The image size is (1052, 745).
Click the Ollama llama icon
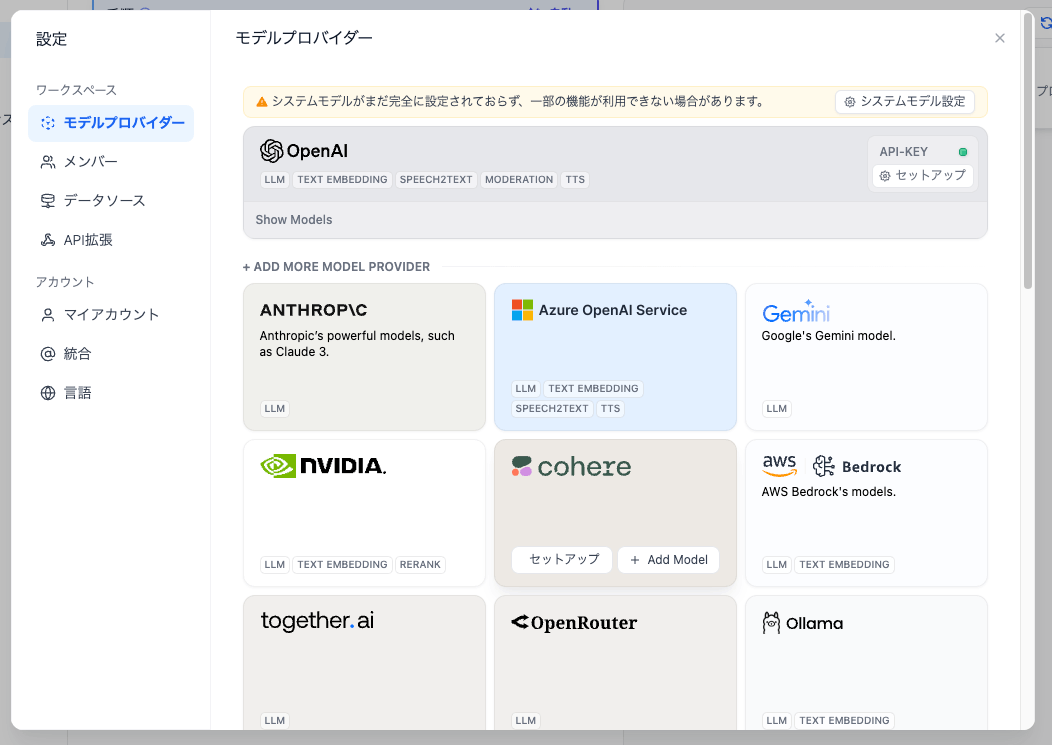[772, 623]
